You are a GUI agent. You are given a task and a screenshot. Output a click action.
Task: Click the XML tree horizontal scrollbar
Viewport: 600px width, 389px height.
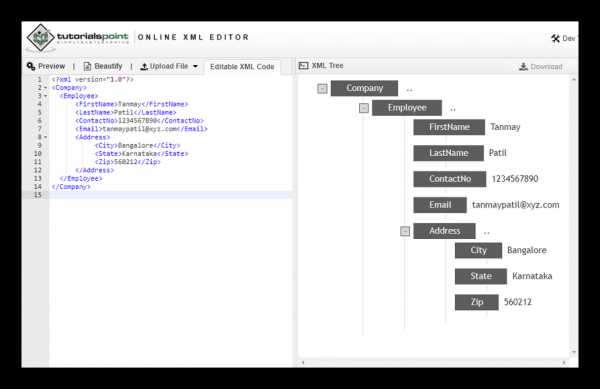[x=433, y=362]
